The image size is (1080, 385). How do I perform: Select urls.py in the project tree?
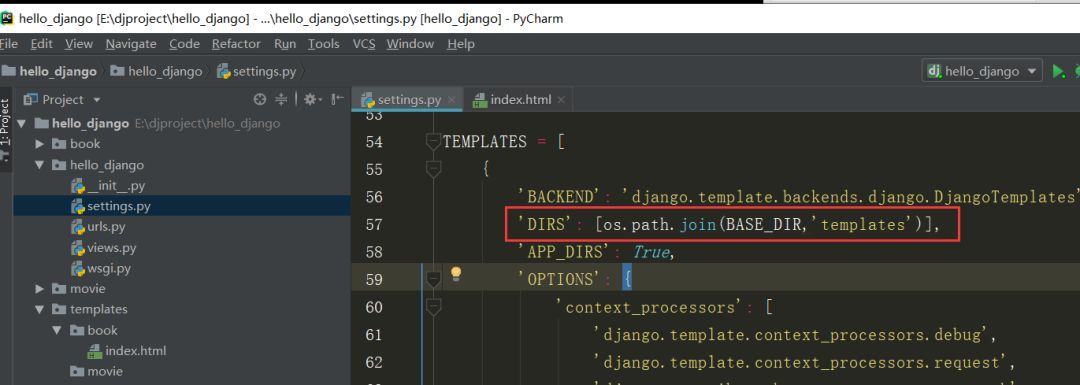106,227
